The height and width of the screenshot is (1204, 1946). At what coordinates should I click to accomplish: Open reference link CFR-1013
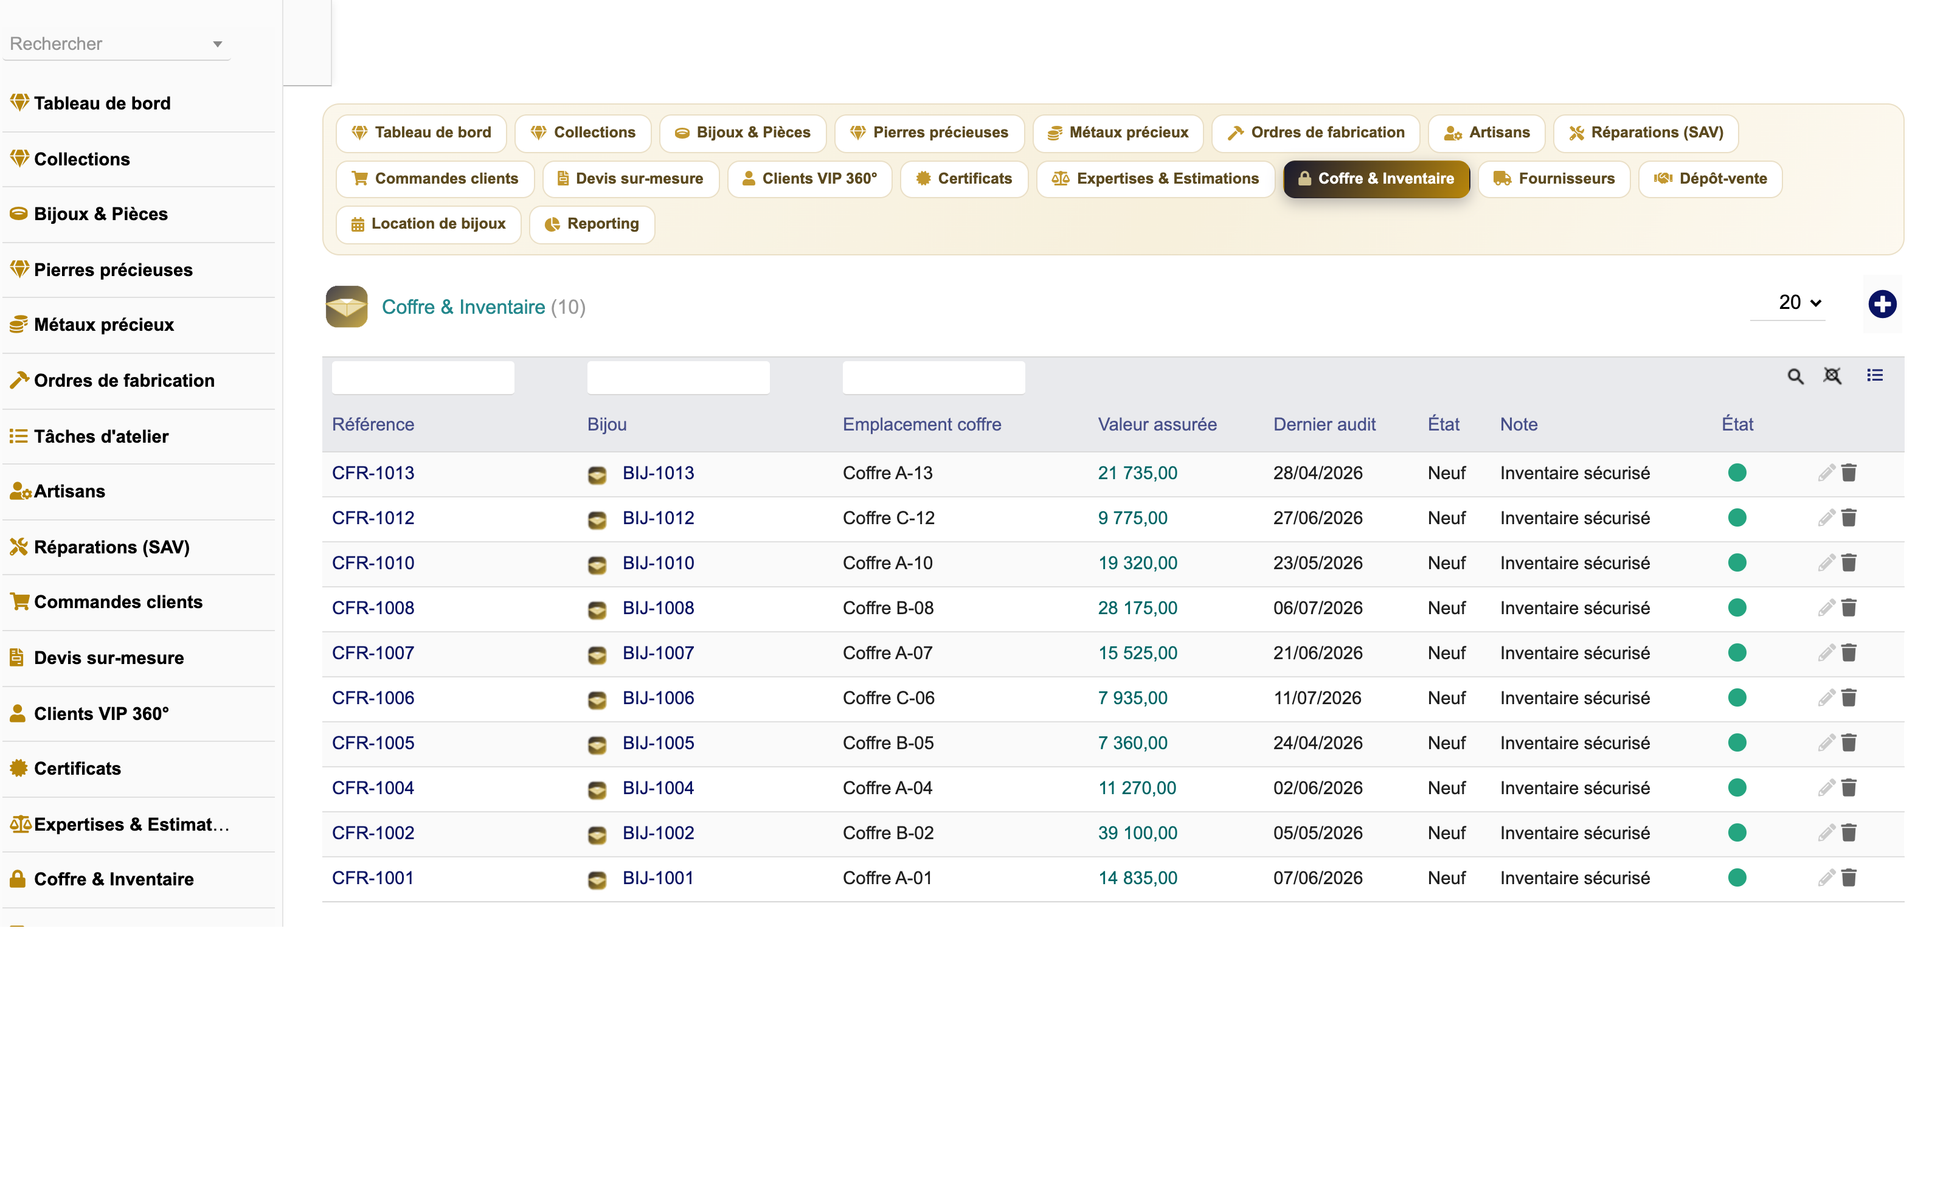[x=373, y=473]
